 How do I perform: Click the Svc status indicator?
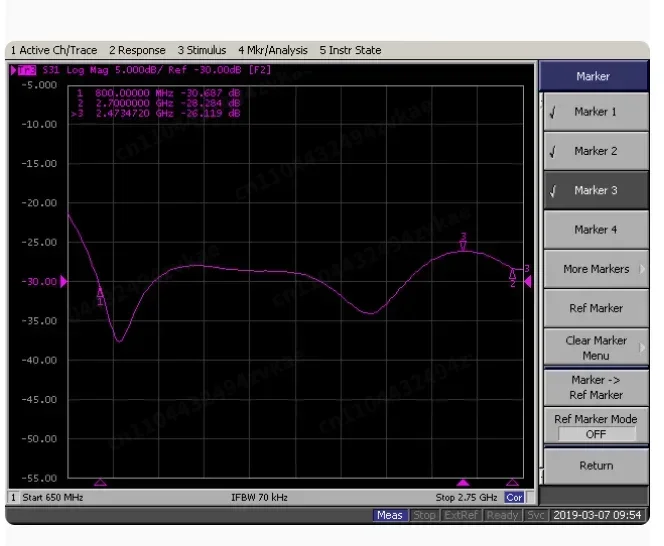point(536,515)
